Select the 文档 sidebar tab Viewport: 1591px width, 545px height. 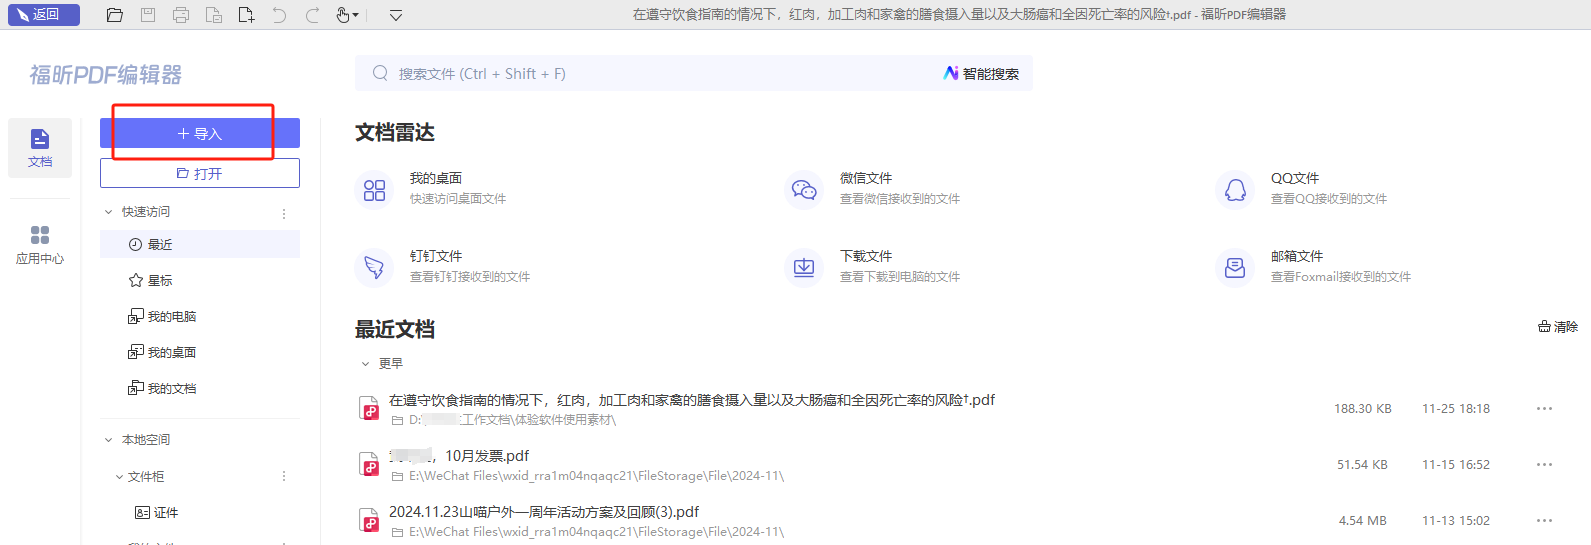pos(40,148)
